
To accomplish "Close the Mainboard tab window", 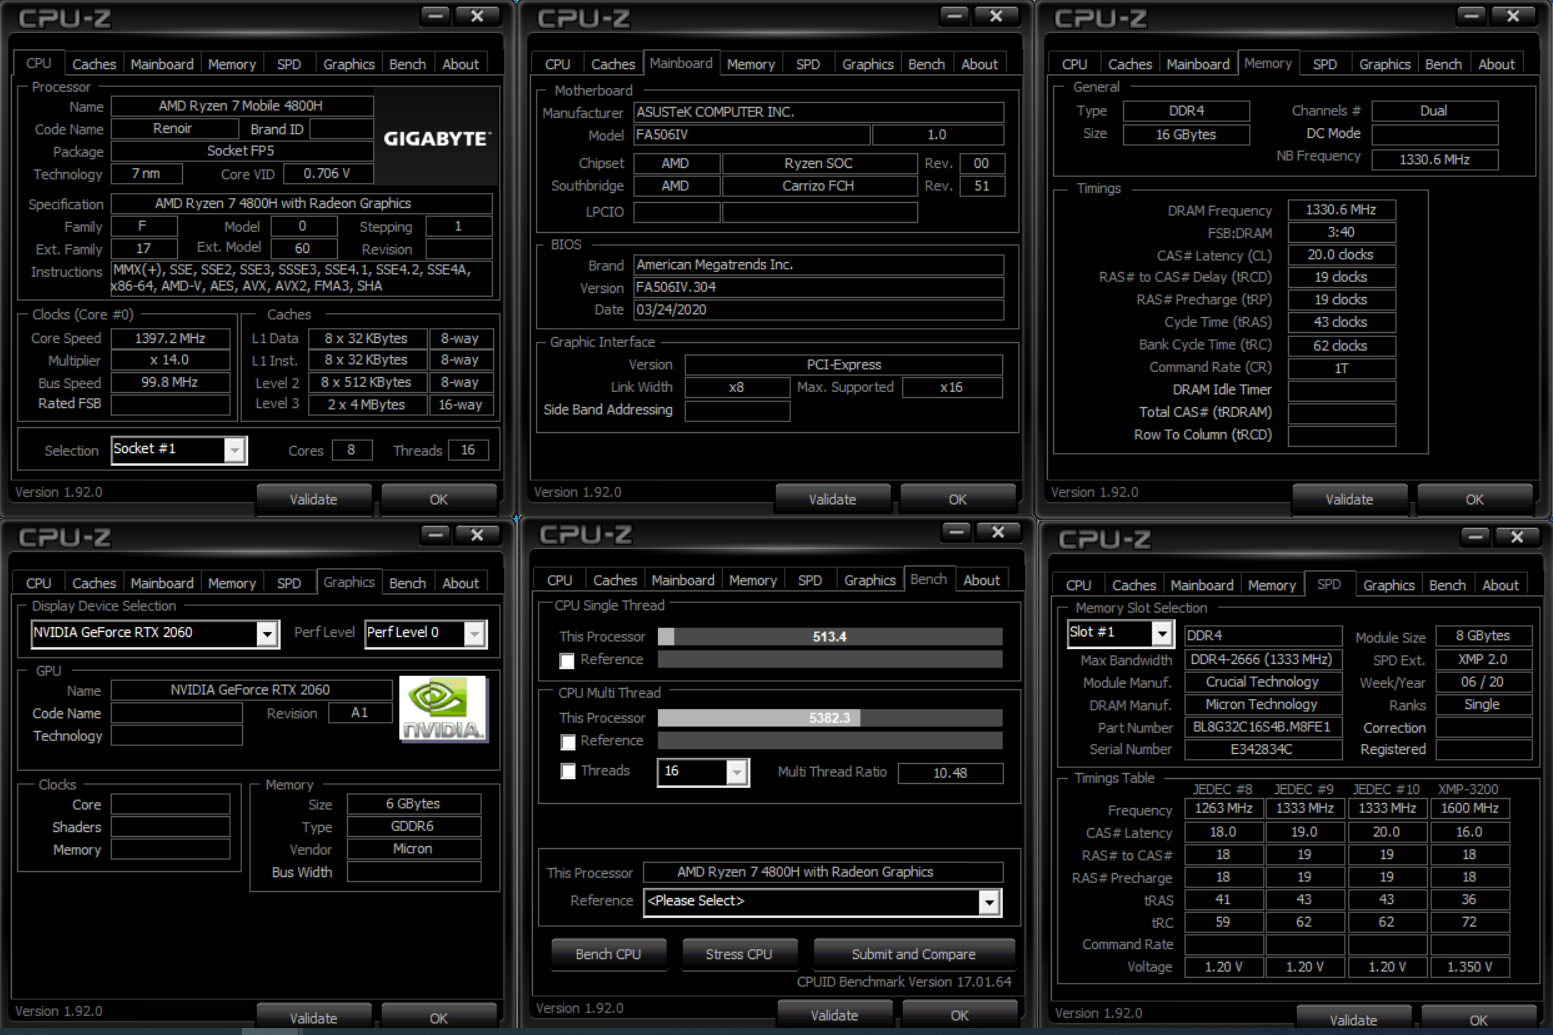I will 997,15.
